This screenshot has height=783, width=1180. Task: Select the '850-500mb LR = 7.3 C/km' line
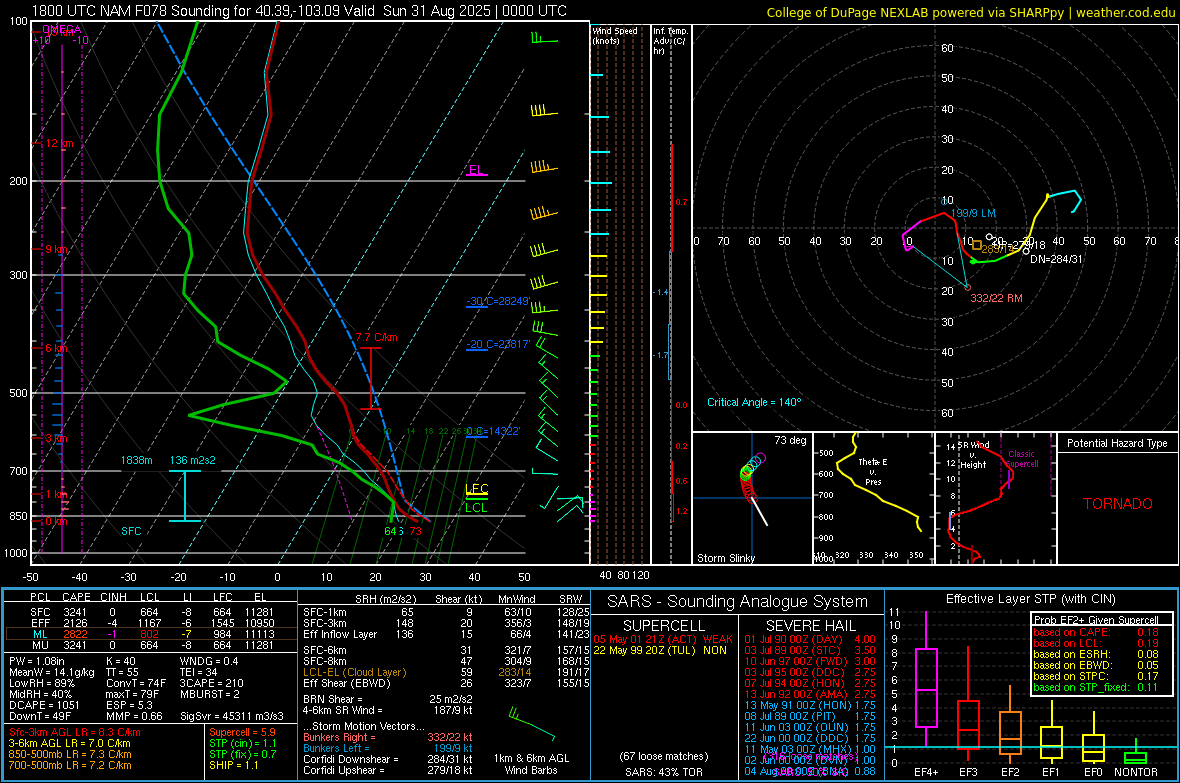(x=70, y=754)
